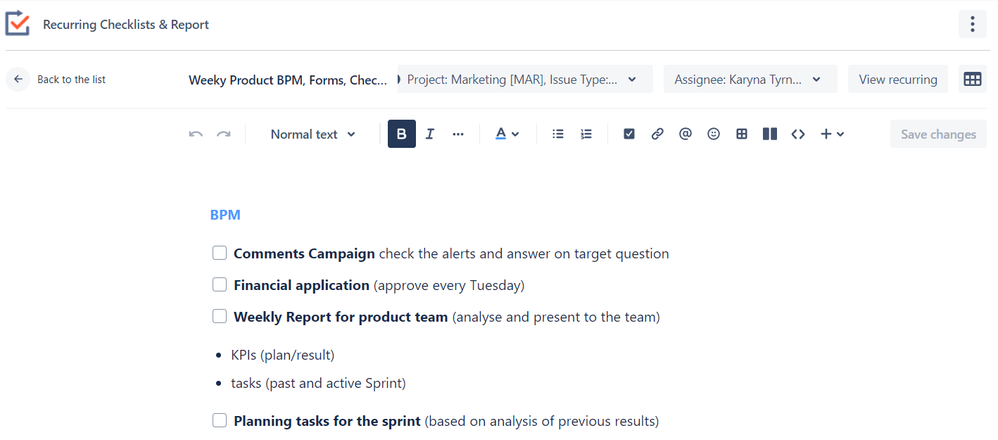Insert a code snippet
Viewport: 998px width, 440px height.
click(798, 134)
